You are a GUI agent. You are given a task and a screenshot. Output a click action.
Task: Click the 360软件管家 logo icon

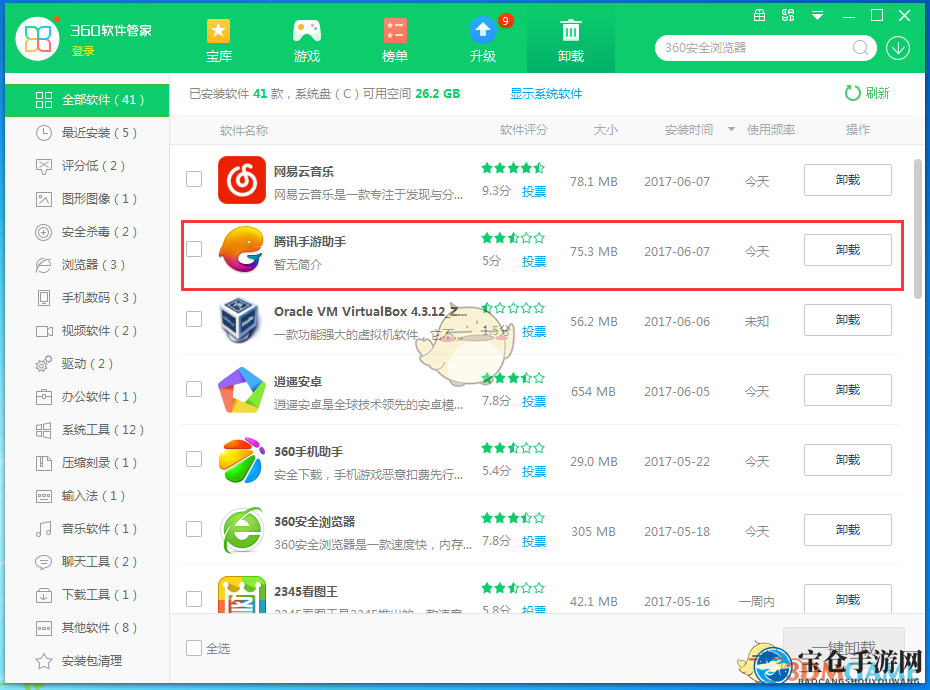point(38,39)
